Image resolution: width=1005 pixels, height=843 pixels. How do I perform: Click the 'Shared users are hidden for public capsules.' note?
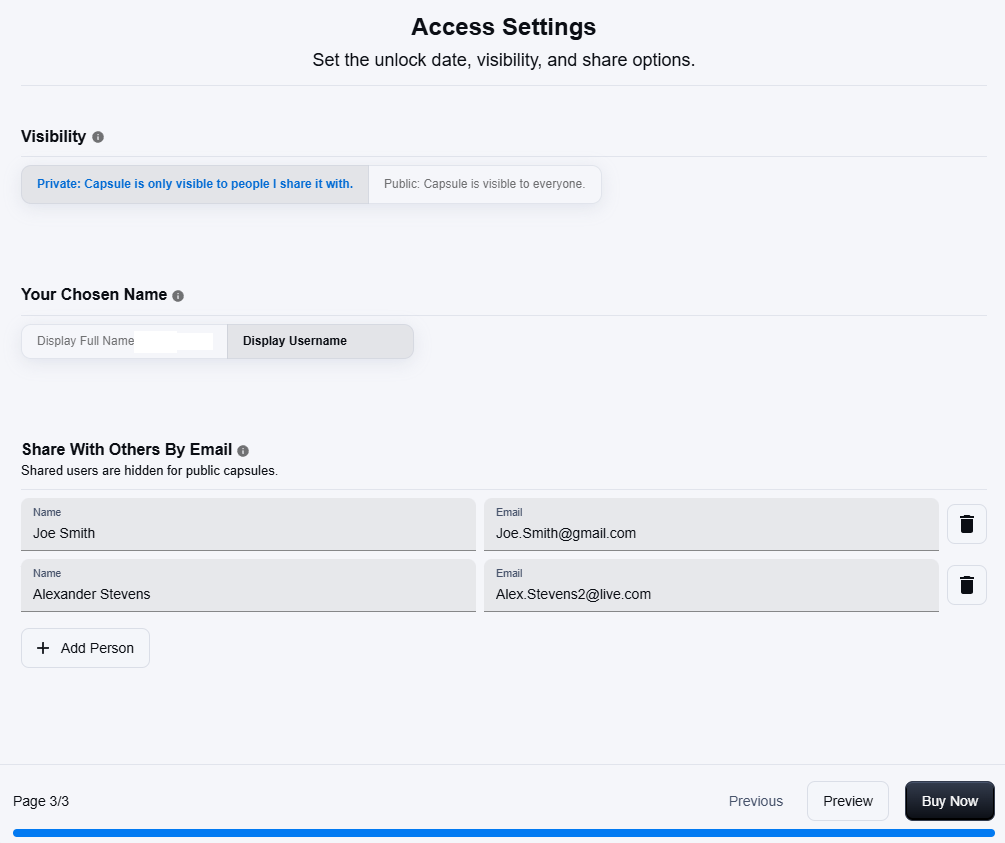[x=149, y=471]
